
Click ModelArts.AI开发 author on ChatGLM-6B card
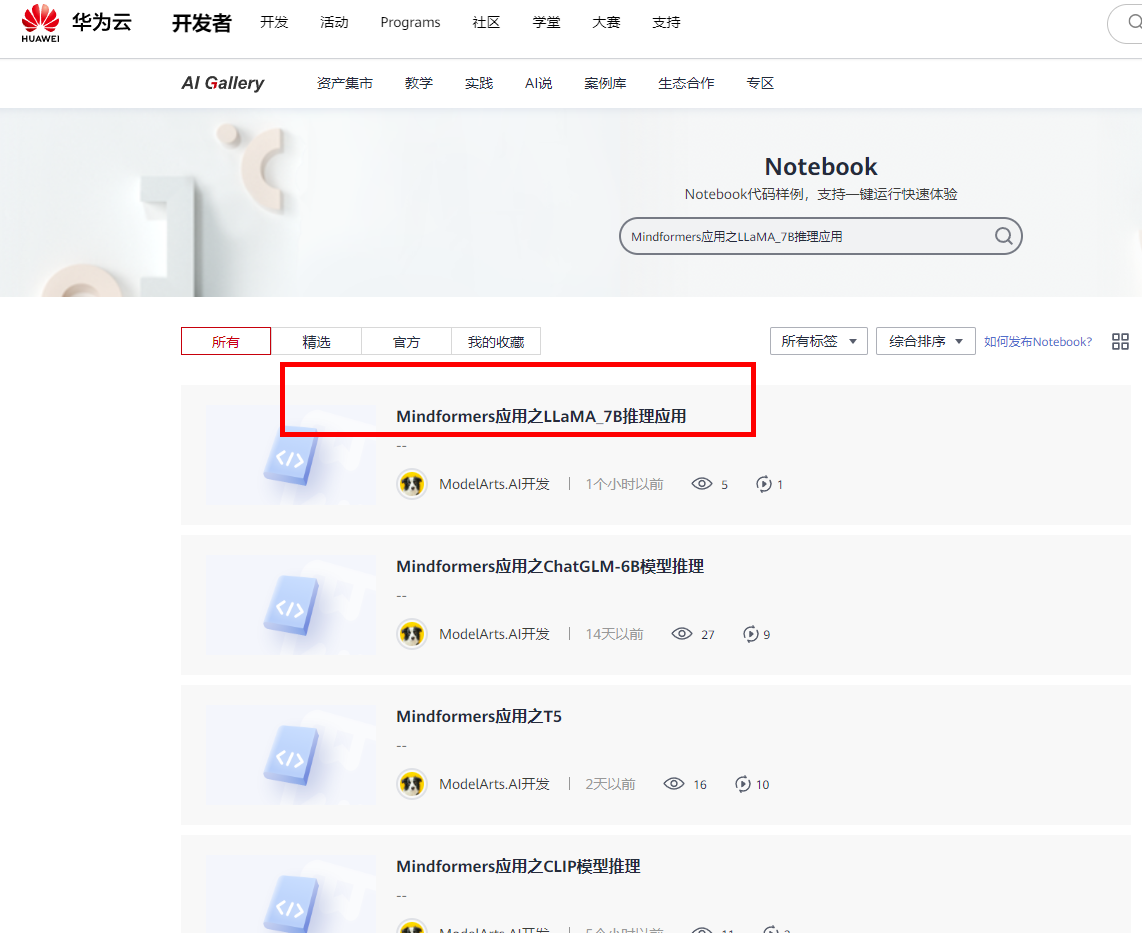pyautogui.click(x=495, y=634)
